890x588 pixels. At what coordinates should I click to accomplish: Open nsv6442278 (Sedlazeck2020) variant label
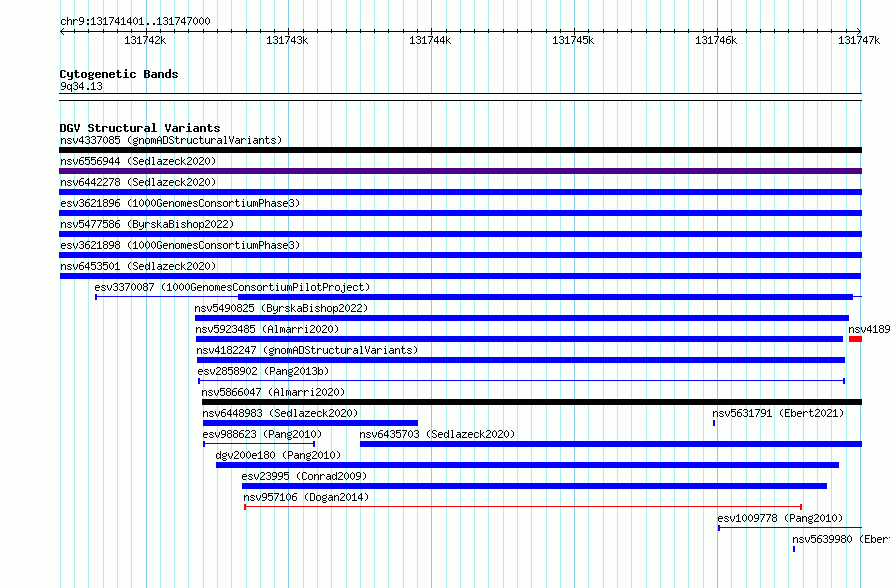point(138,182)
